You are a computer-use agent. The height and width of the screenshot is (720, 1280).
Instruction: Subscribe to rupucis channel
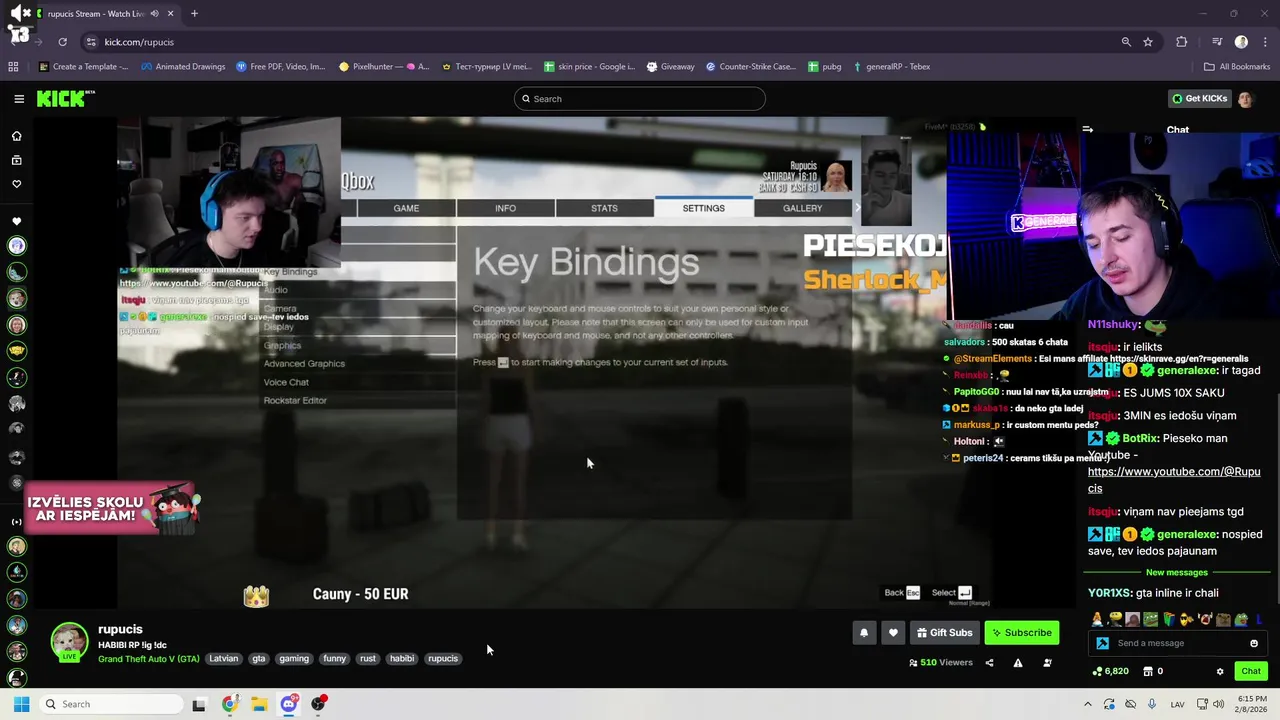tap(1021, 632)
